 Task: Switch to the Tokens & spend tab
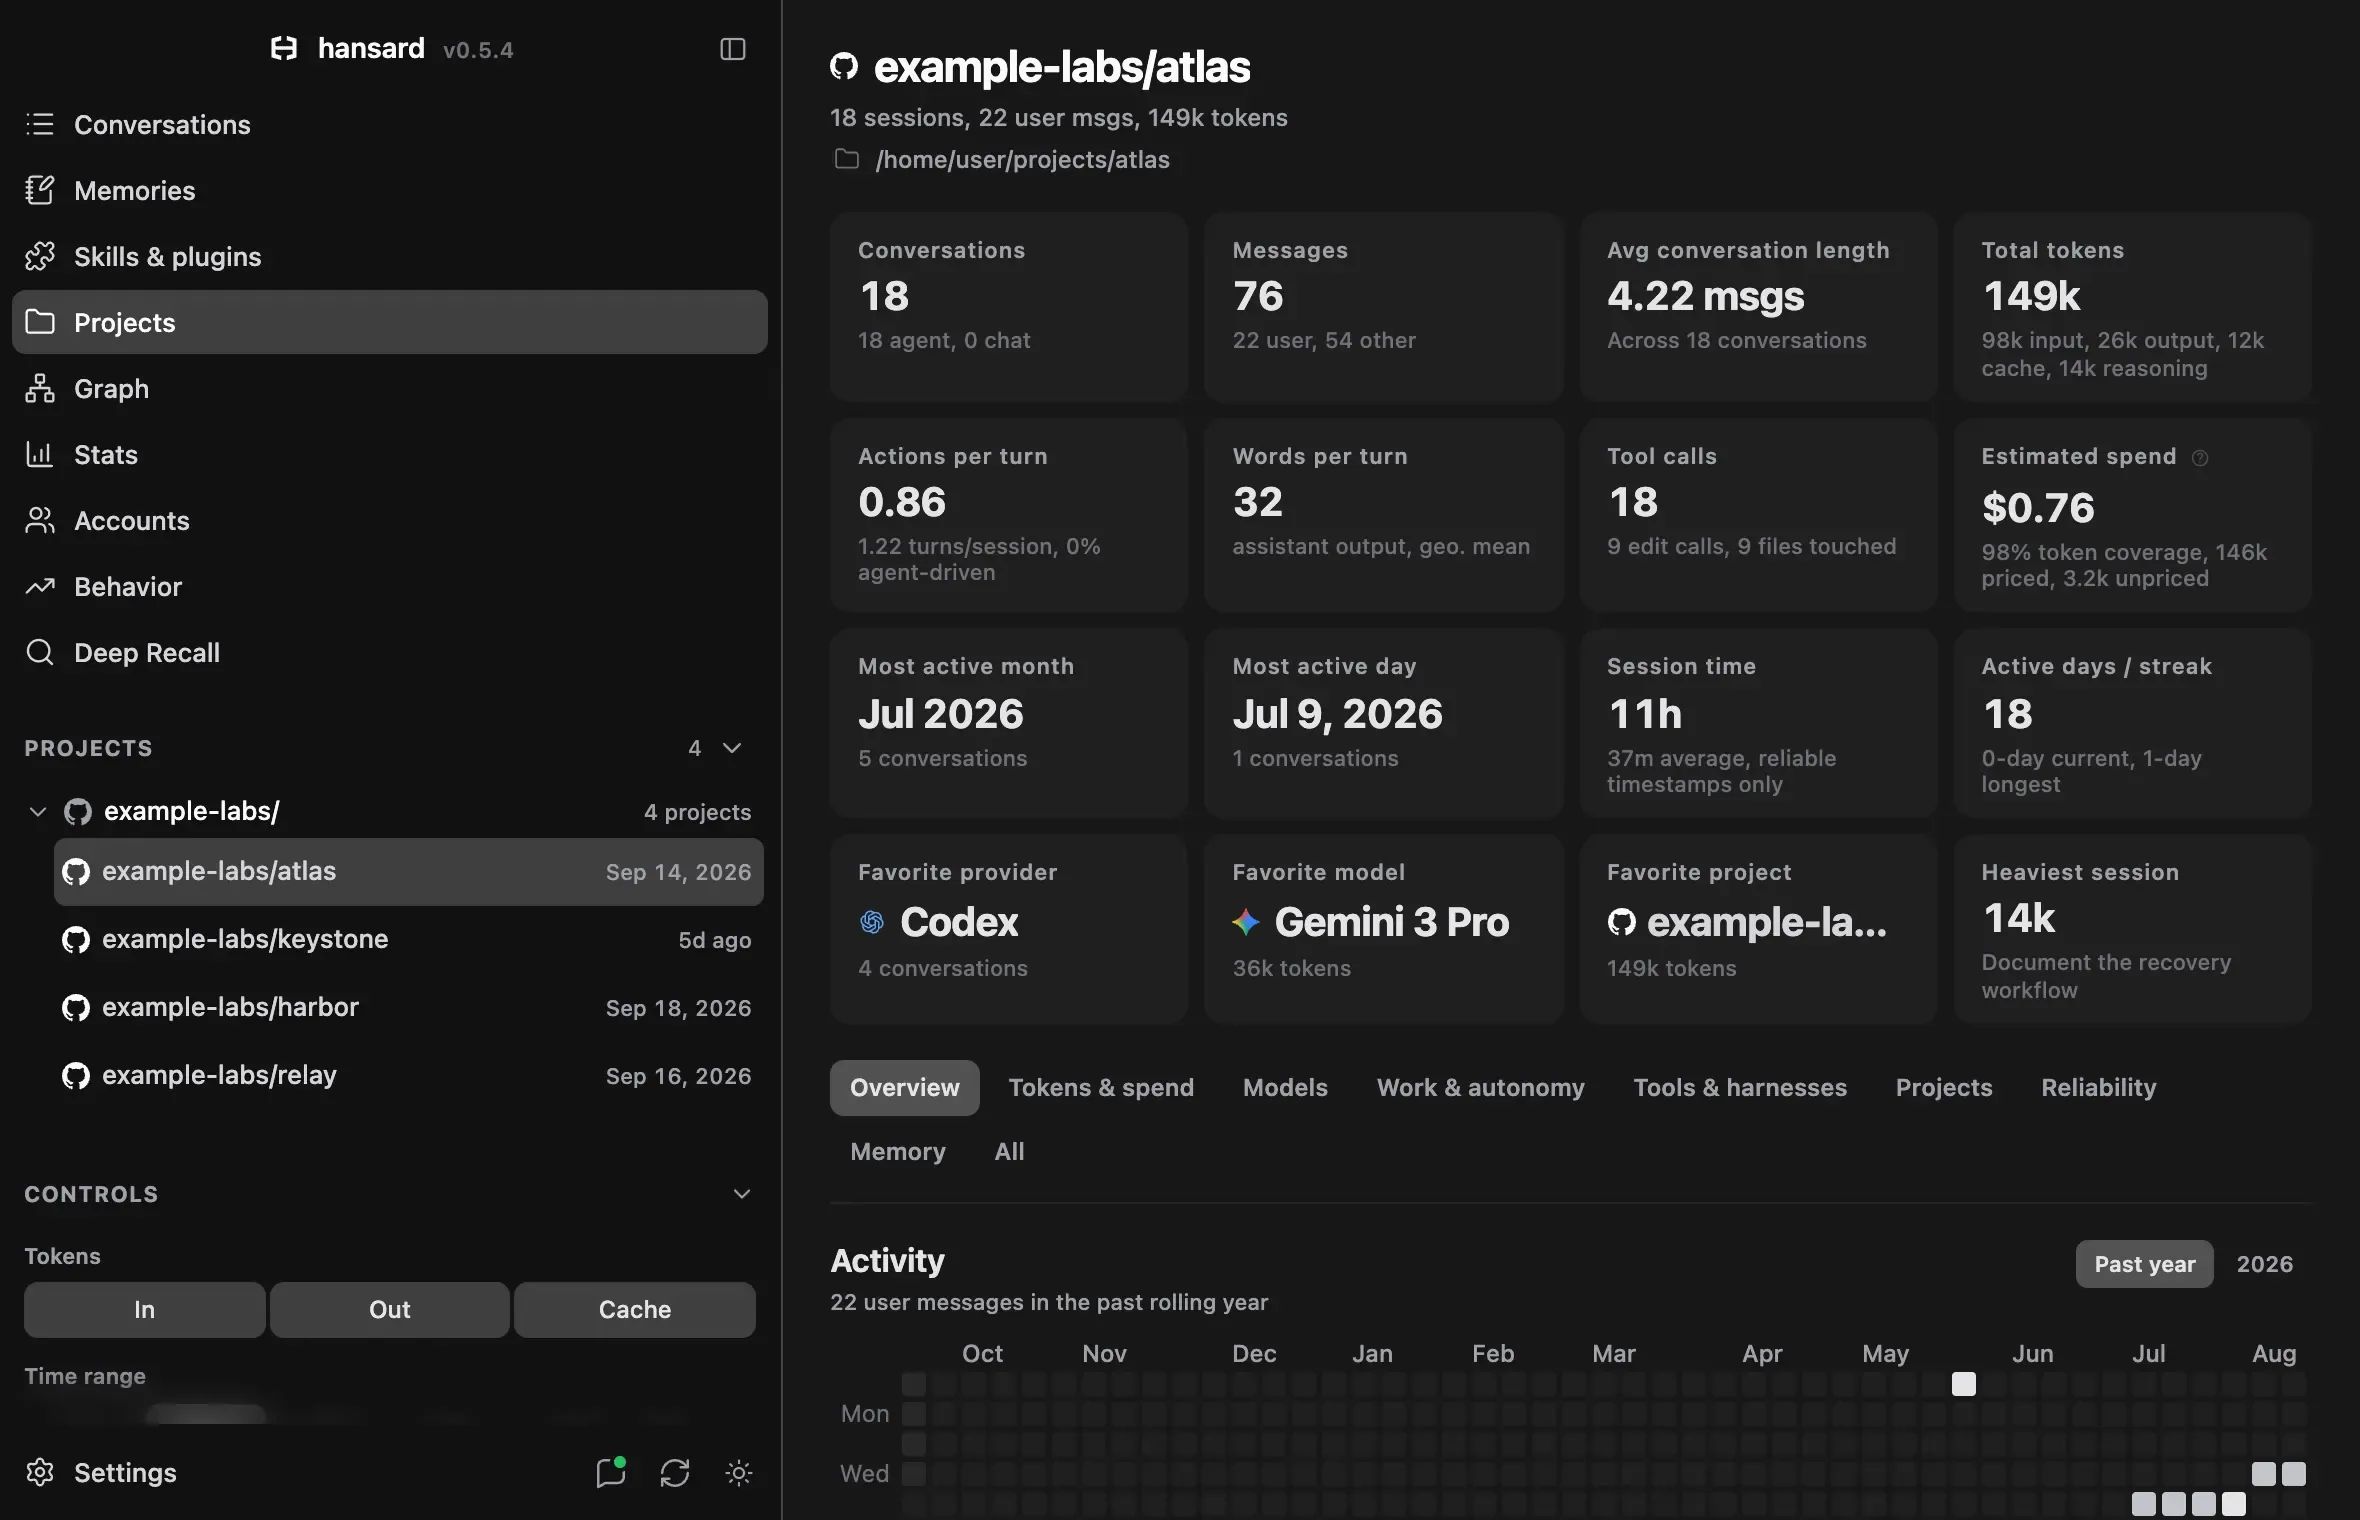point(1101,1087)
